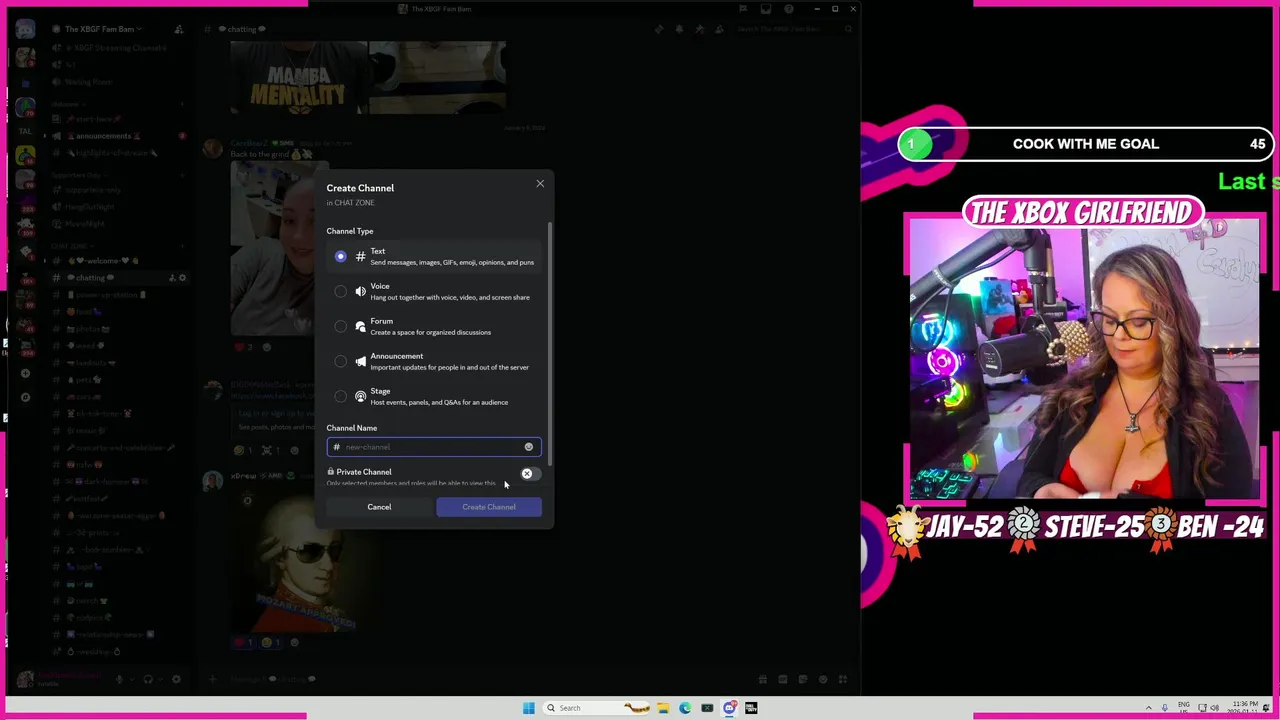Click Discover servers compass icon
This screenshot has width=1280, height=720.
click(25, 397)
